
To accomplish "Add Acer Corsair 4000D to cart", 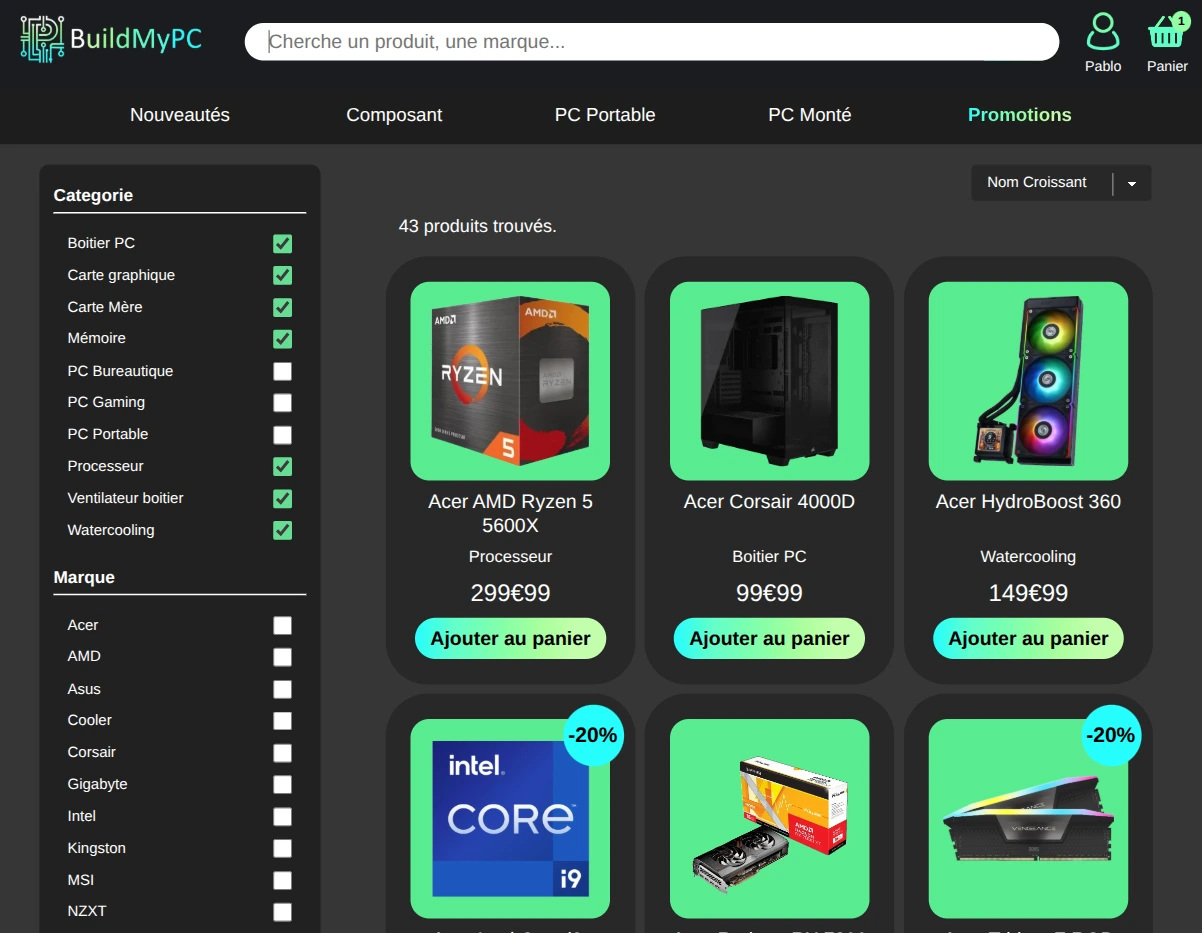I will tap(769, 638).
